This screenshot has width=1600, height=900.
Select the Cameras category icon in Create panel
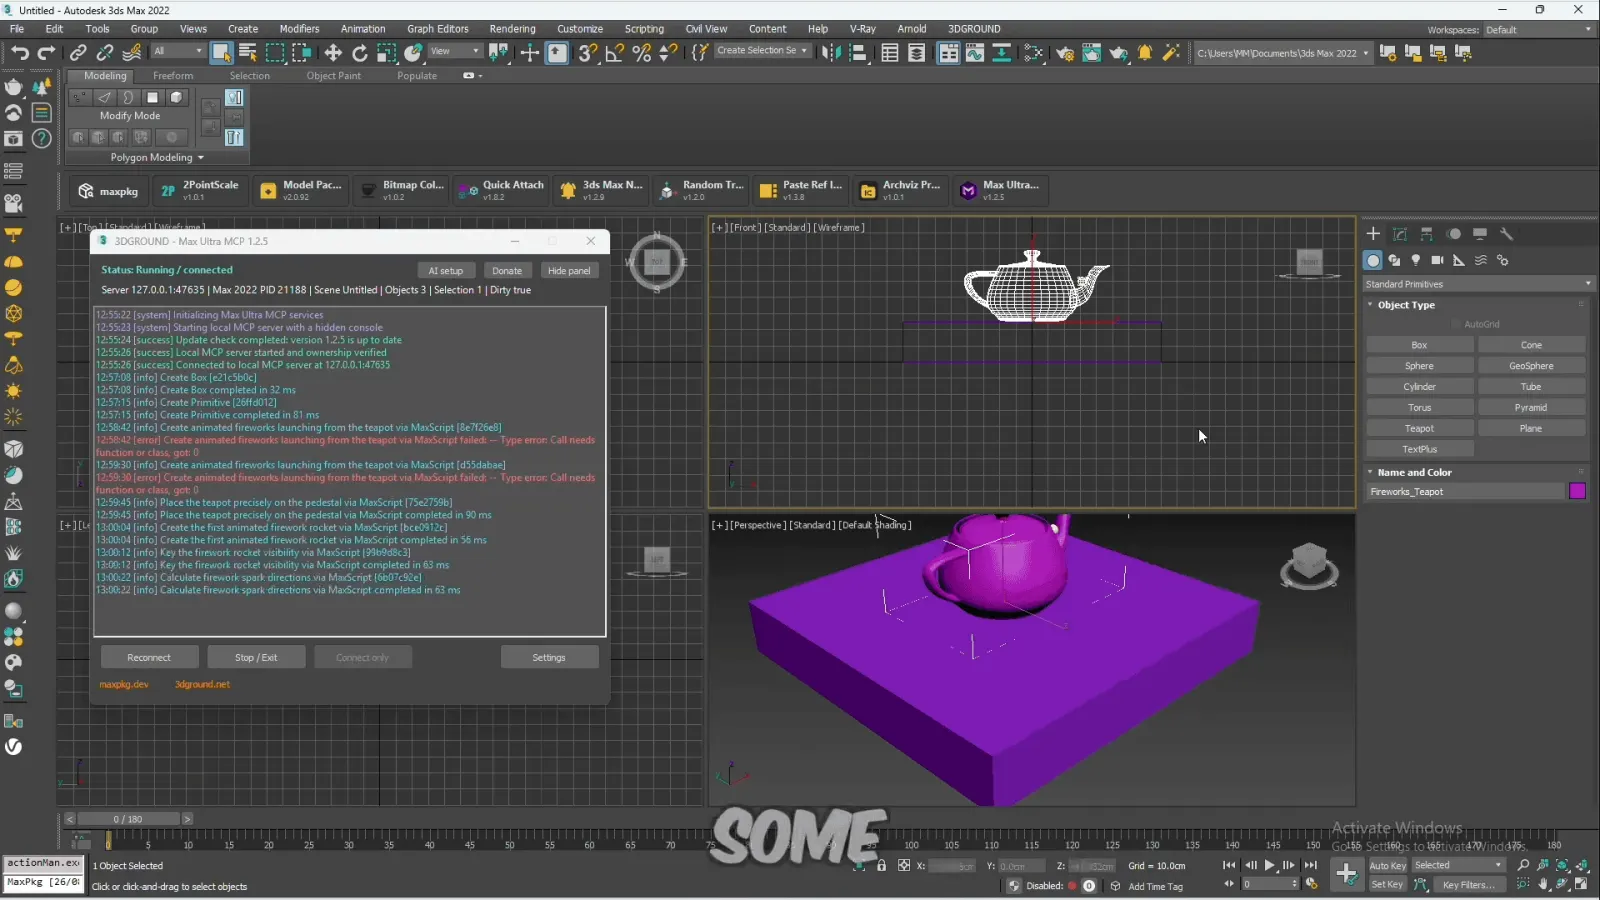(1437, 260)
